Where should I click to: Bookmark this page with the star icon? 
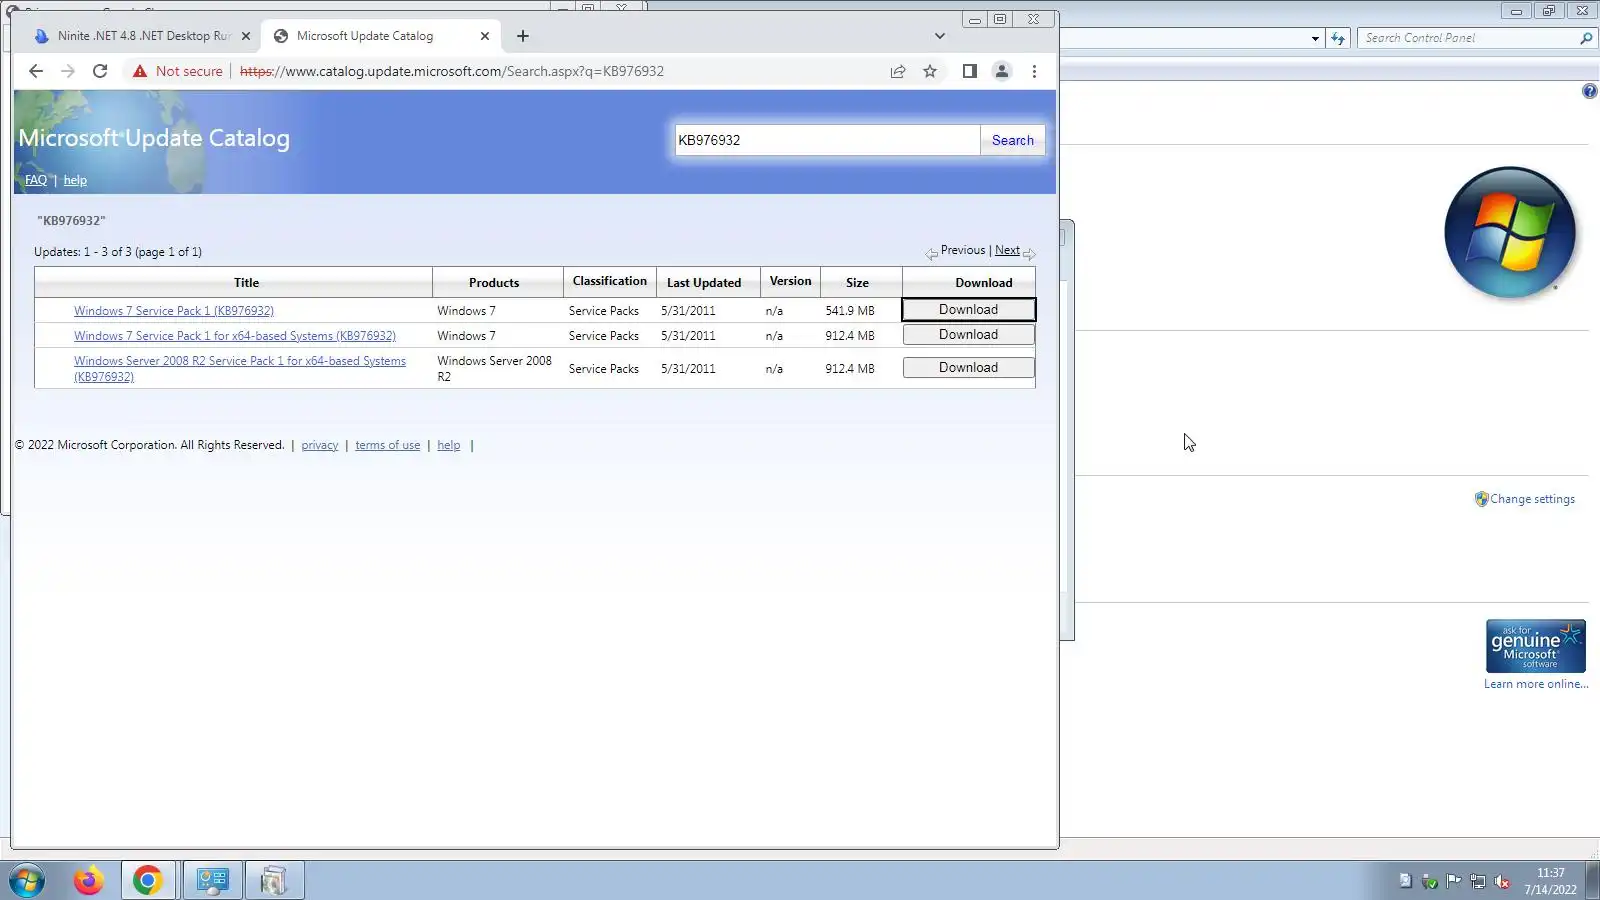coord(930,71)
